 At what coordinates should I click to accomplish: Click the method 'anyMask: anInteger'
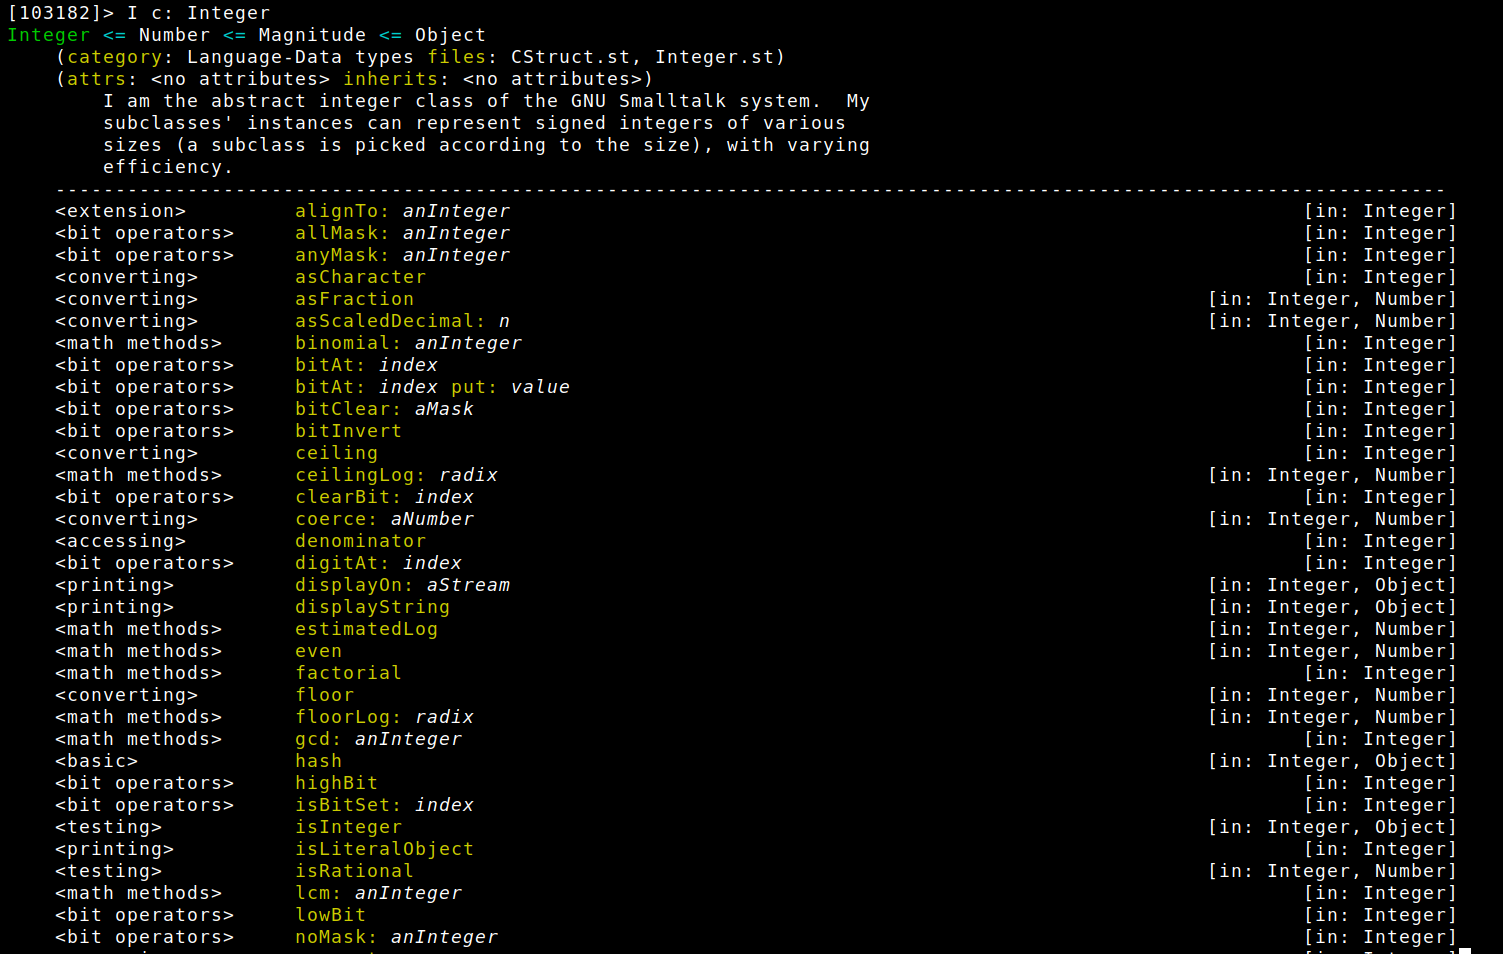click(x=402, y=255)
